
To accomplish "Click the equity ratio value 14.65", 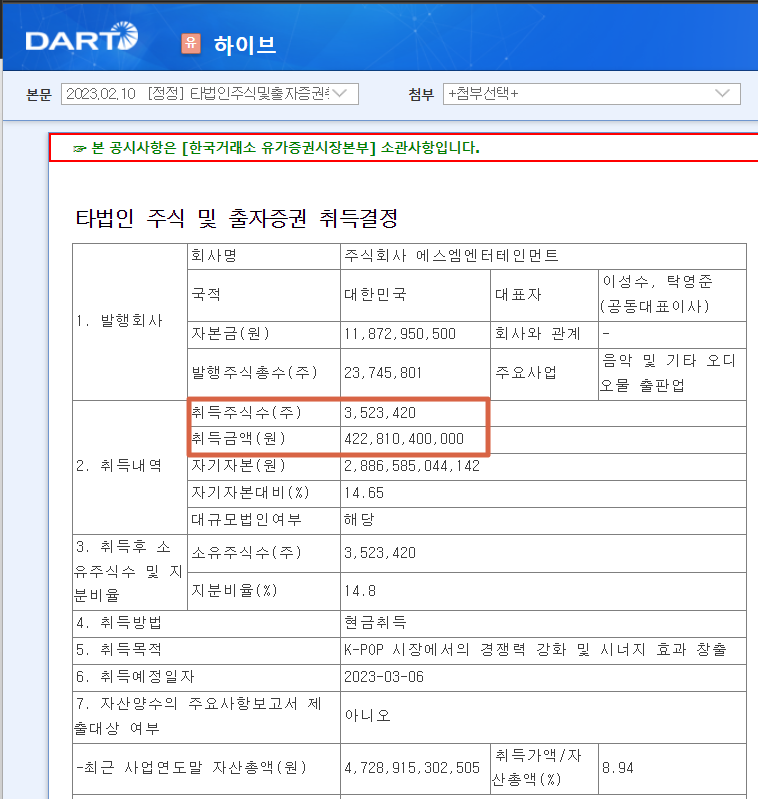I will 364,493.
